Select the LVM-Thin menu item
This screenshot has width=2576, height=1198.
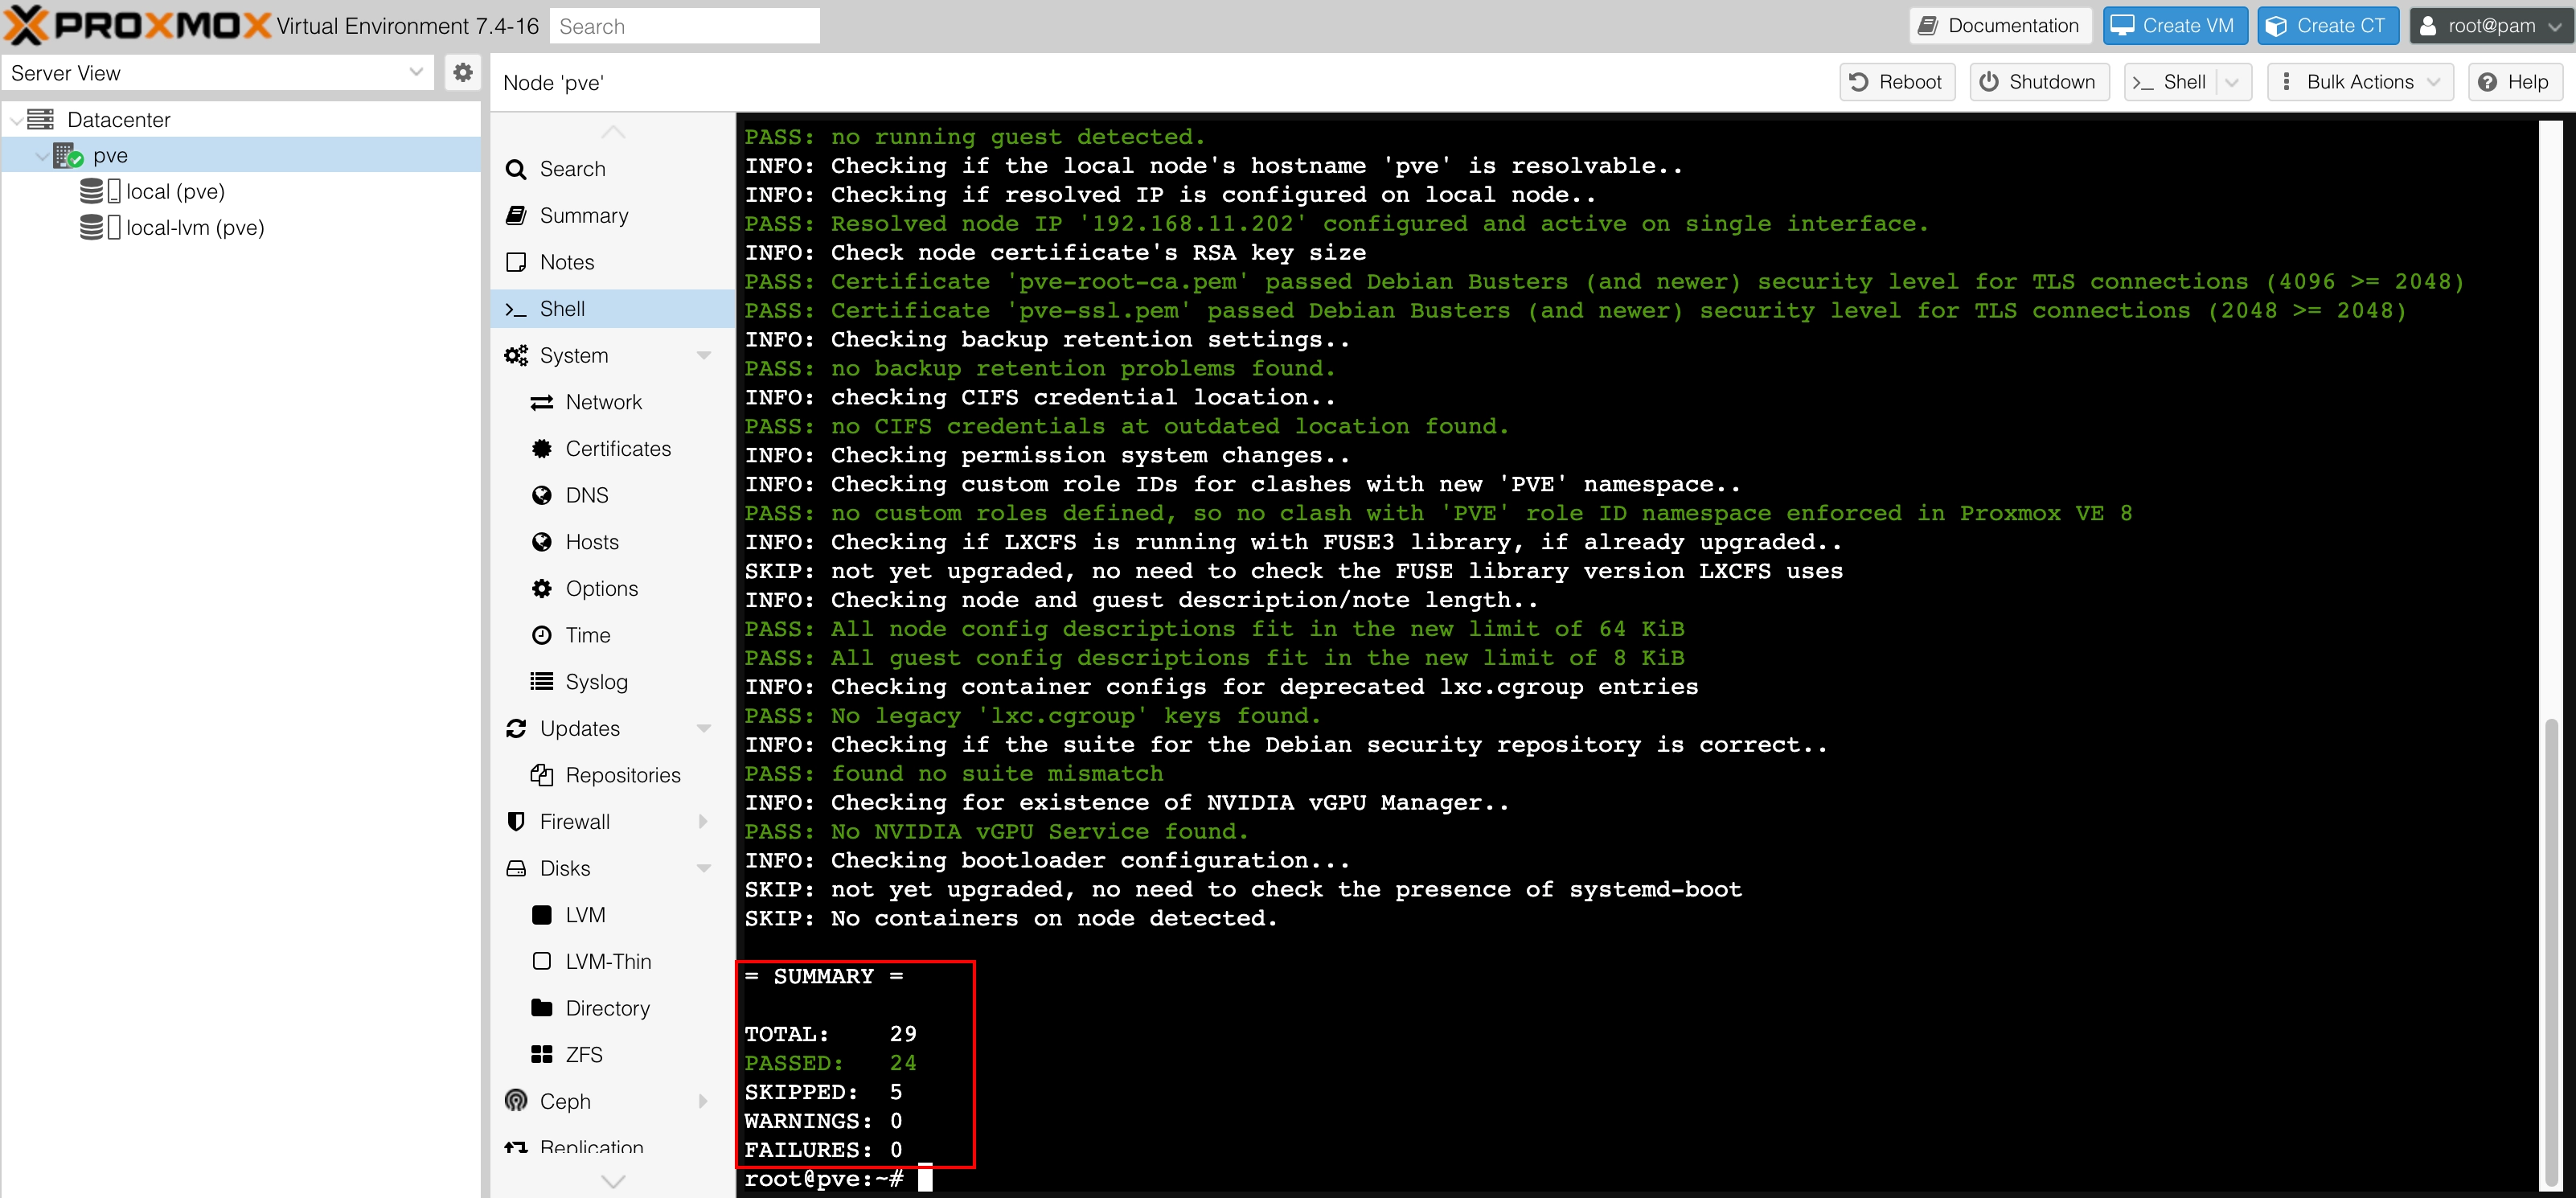pyautogui.click(x=603, y=962)
